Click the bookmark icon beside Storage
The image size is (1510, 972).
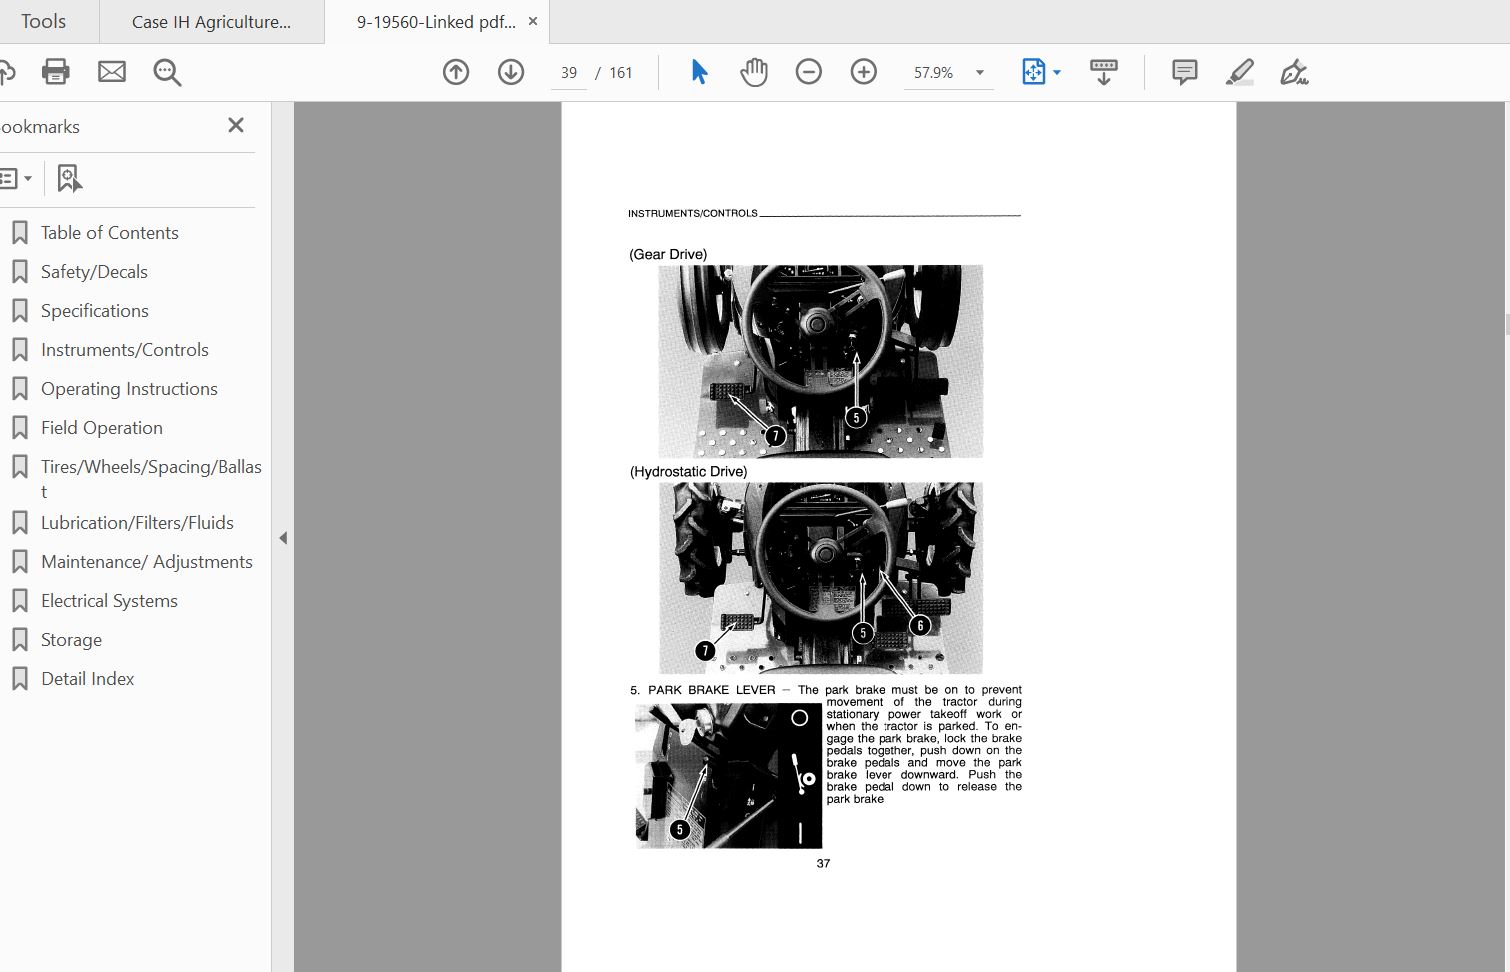[x=19, y=640]
